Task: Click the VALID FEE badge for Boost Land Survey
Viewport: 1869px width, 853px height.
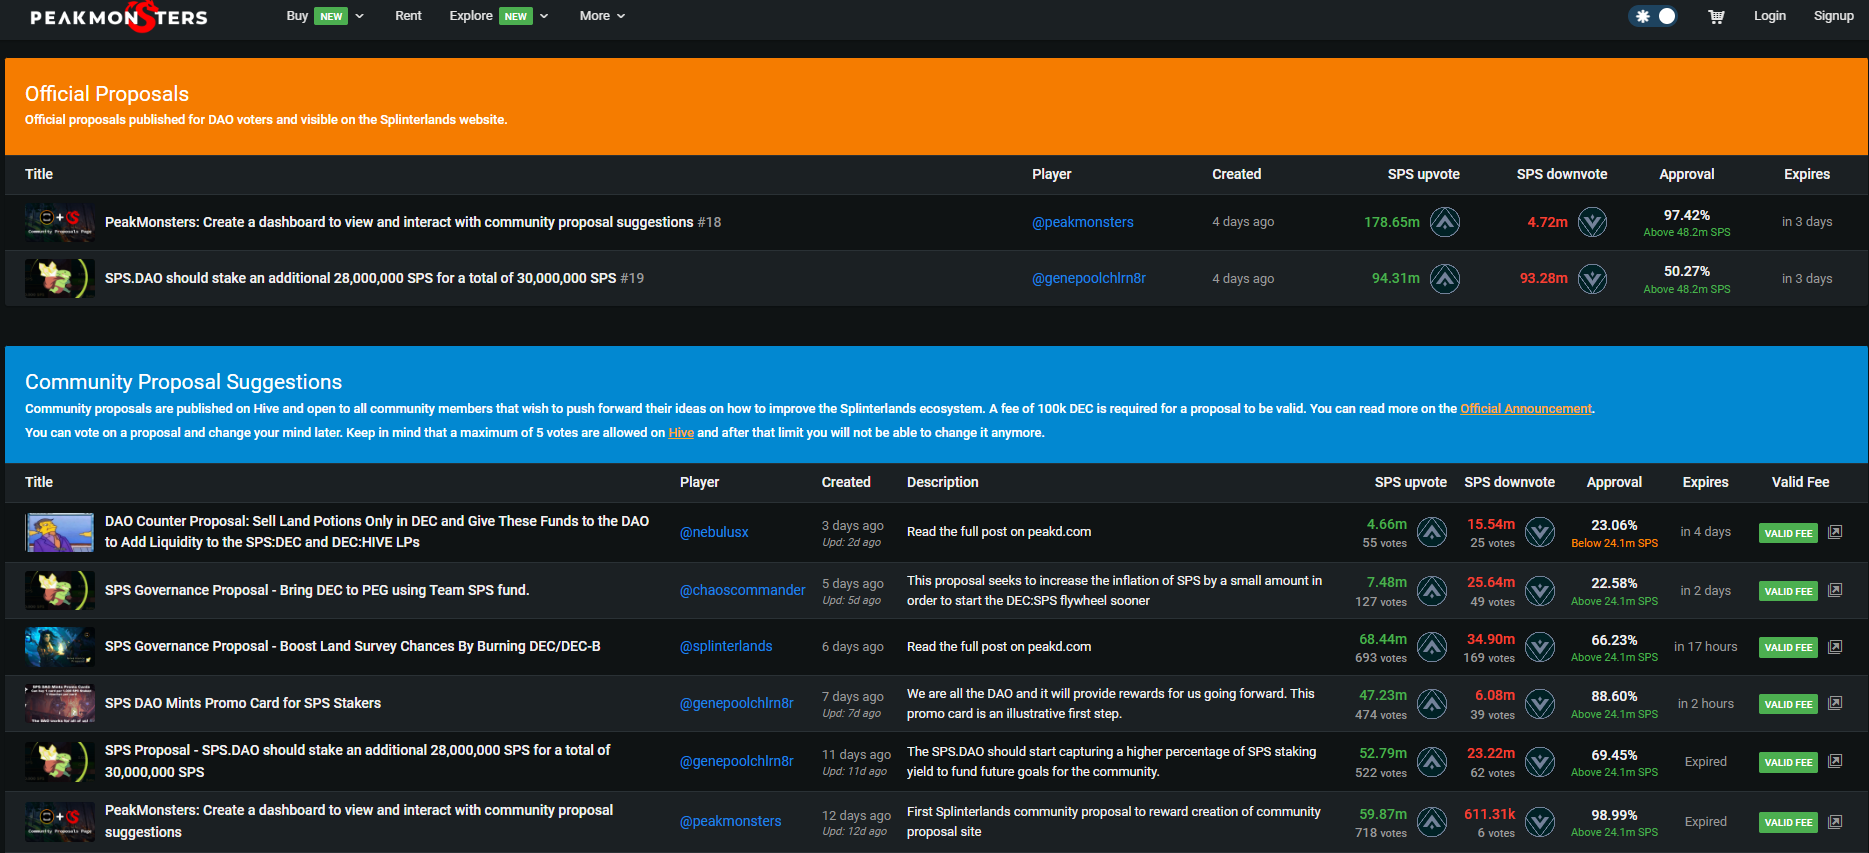Action: [x=1788, y=647]
